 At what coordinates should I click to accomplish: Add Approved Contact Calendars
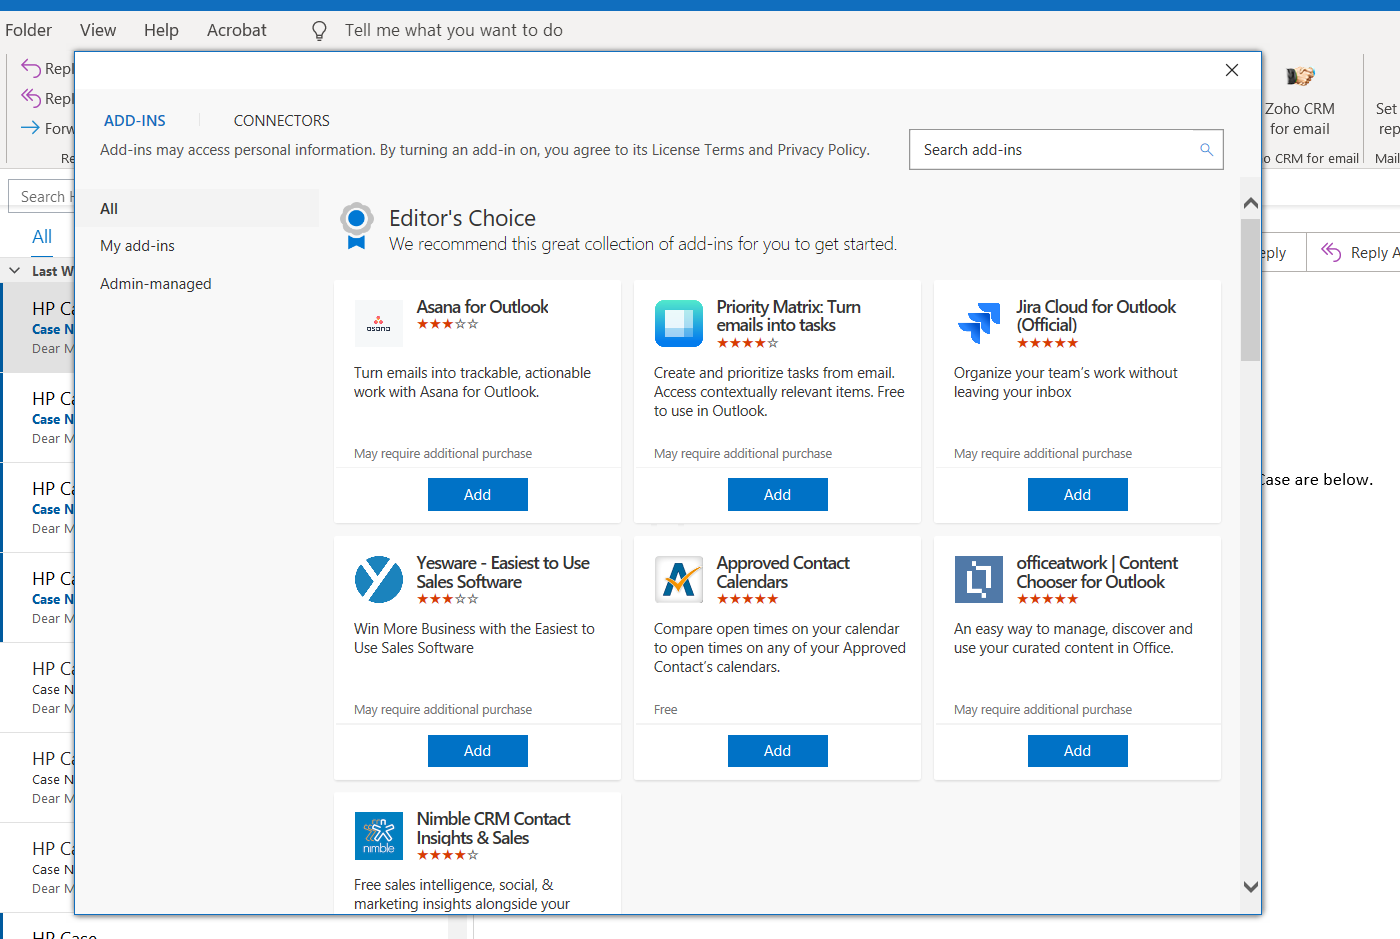click(x=778, y=751)
